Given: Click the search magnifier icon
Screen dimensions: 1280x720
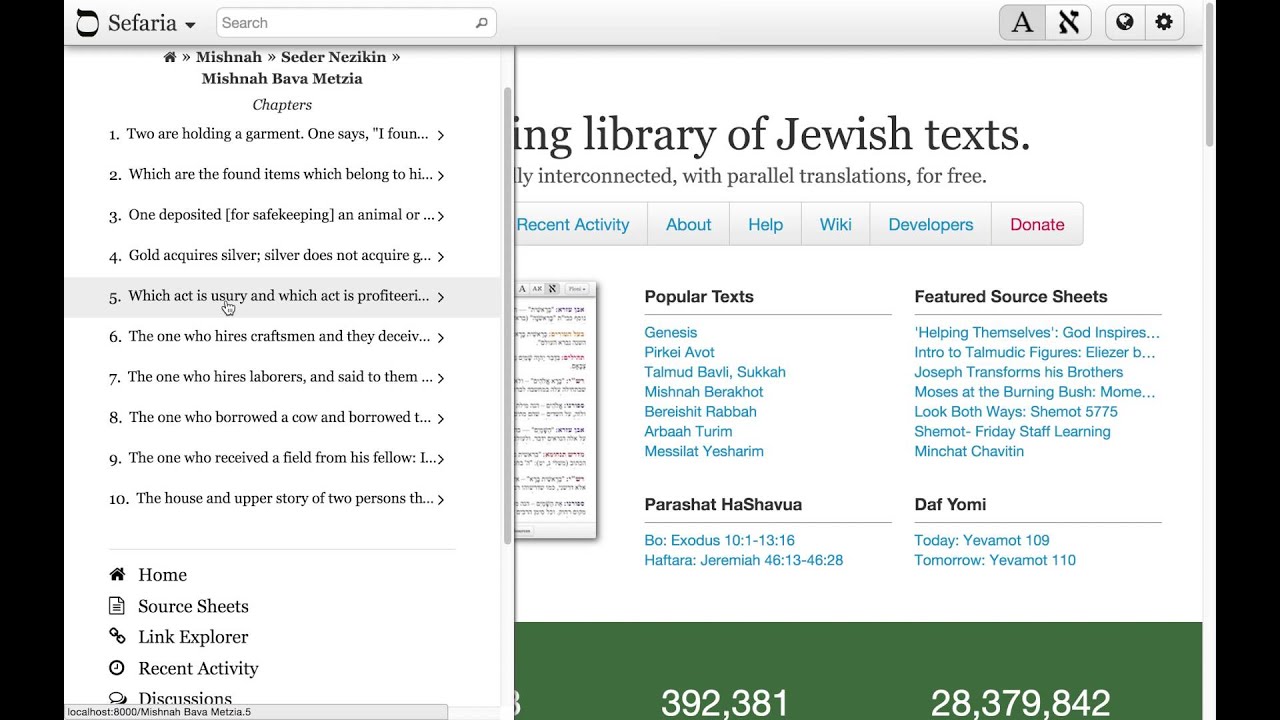Looking at the screenshot, I should (x=481, y=23).
